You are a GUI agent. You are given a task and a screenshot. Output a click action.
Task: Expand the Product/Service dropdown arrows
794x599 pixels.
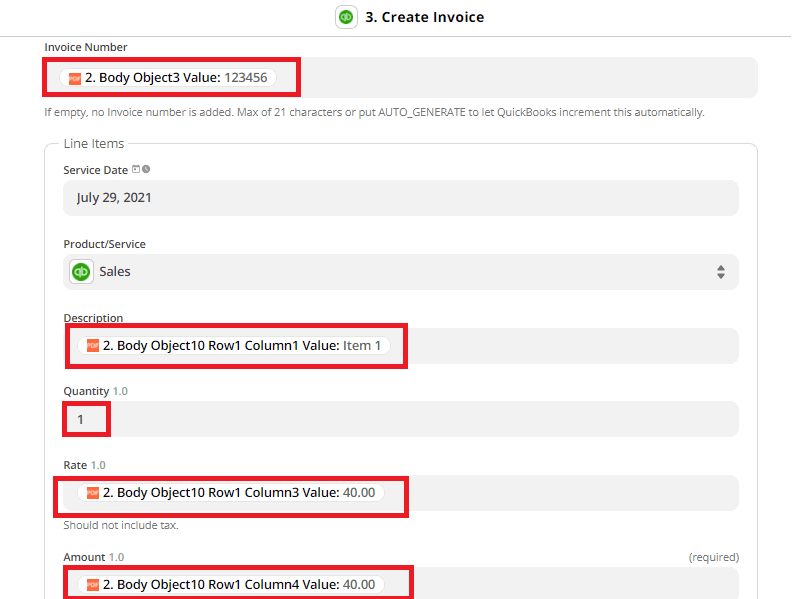pyautogui.click(x=720, y=271)
